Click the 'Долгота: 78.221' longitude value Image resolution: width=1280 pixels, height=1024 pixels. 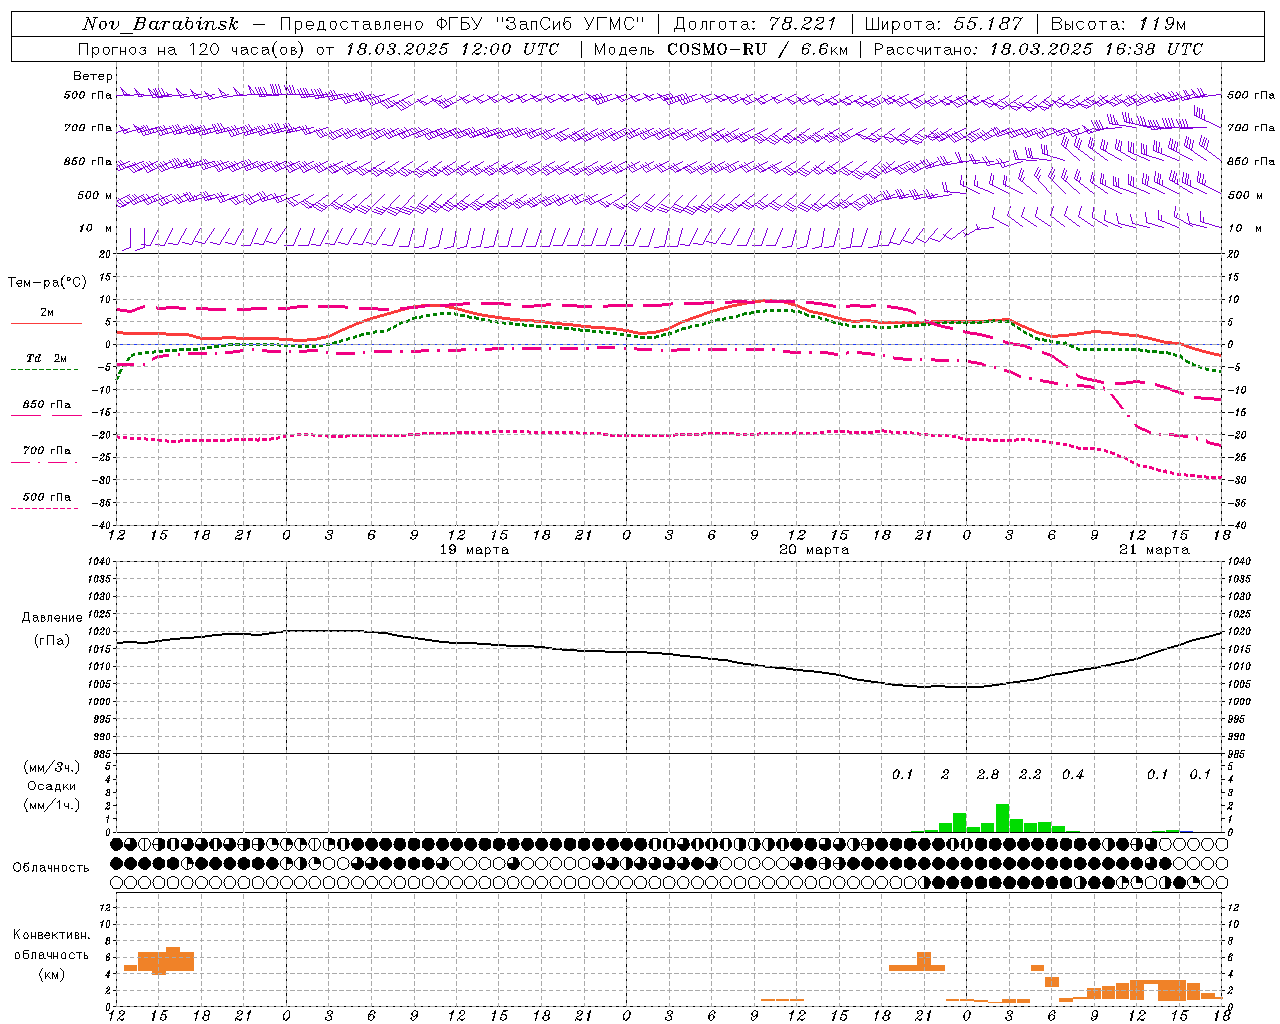pos(755,24)
